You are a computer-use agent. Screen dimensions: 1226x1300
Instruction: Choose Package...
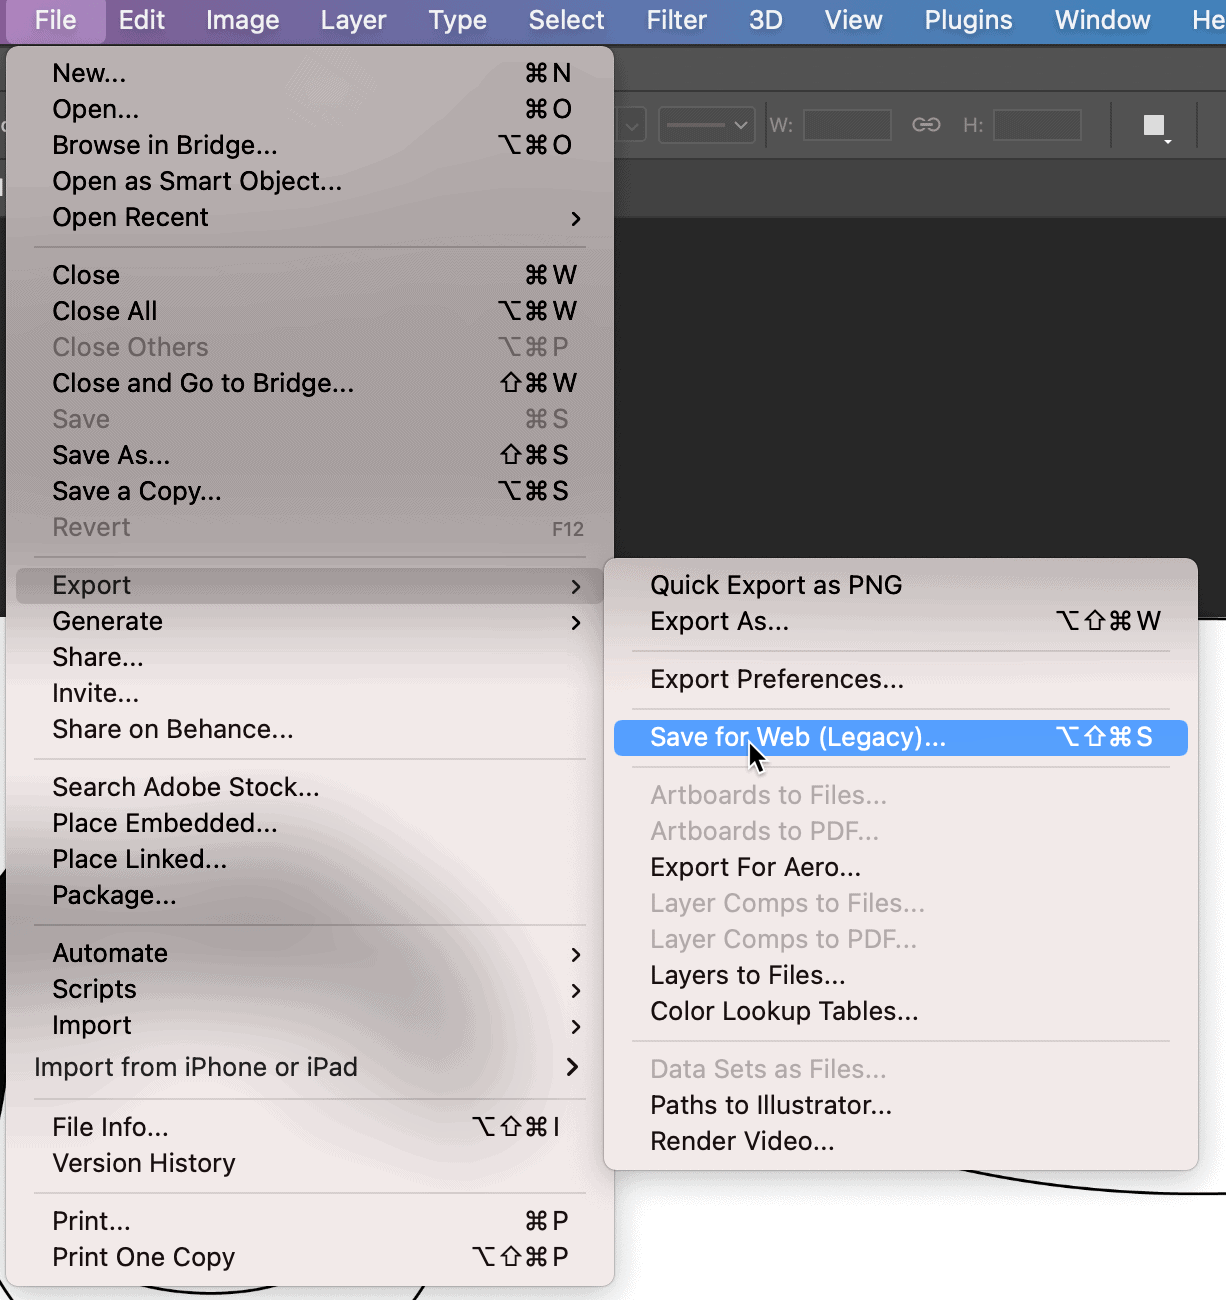click(310, 895)
